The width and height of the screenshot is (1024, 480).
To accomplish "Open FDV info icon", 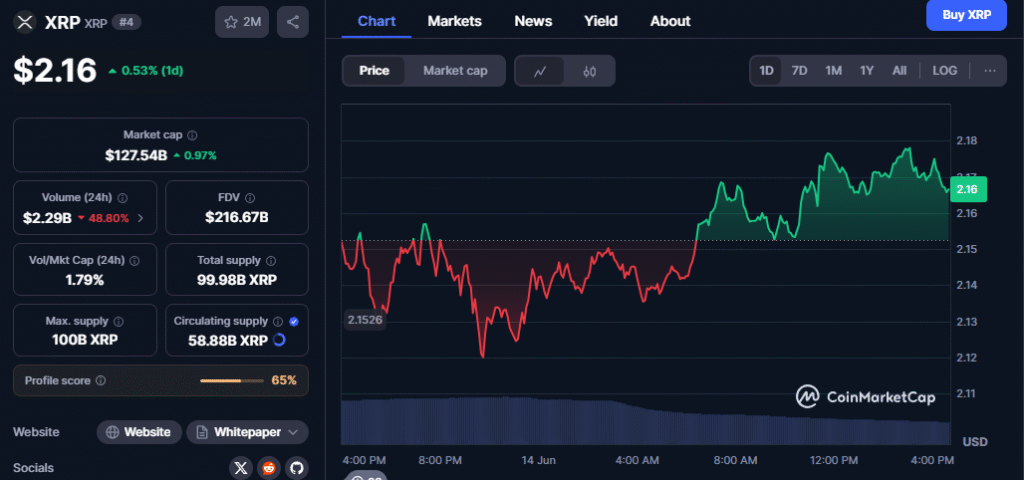I will point(250,198).
